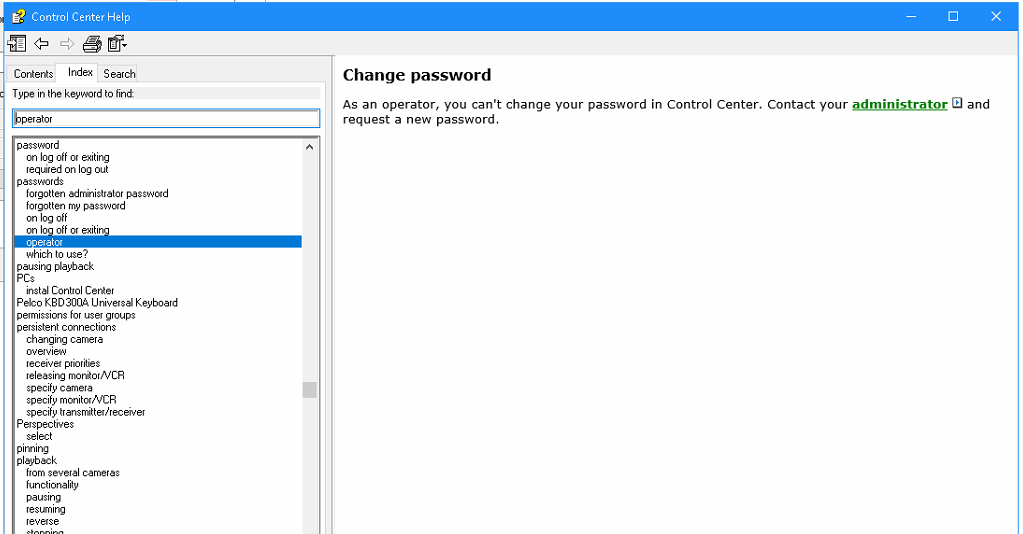
Task: Select the 'PCs' index entry
Action: pos(25,278)
